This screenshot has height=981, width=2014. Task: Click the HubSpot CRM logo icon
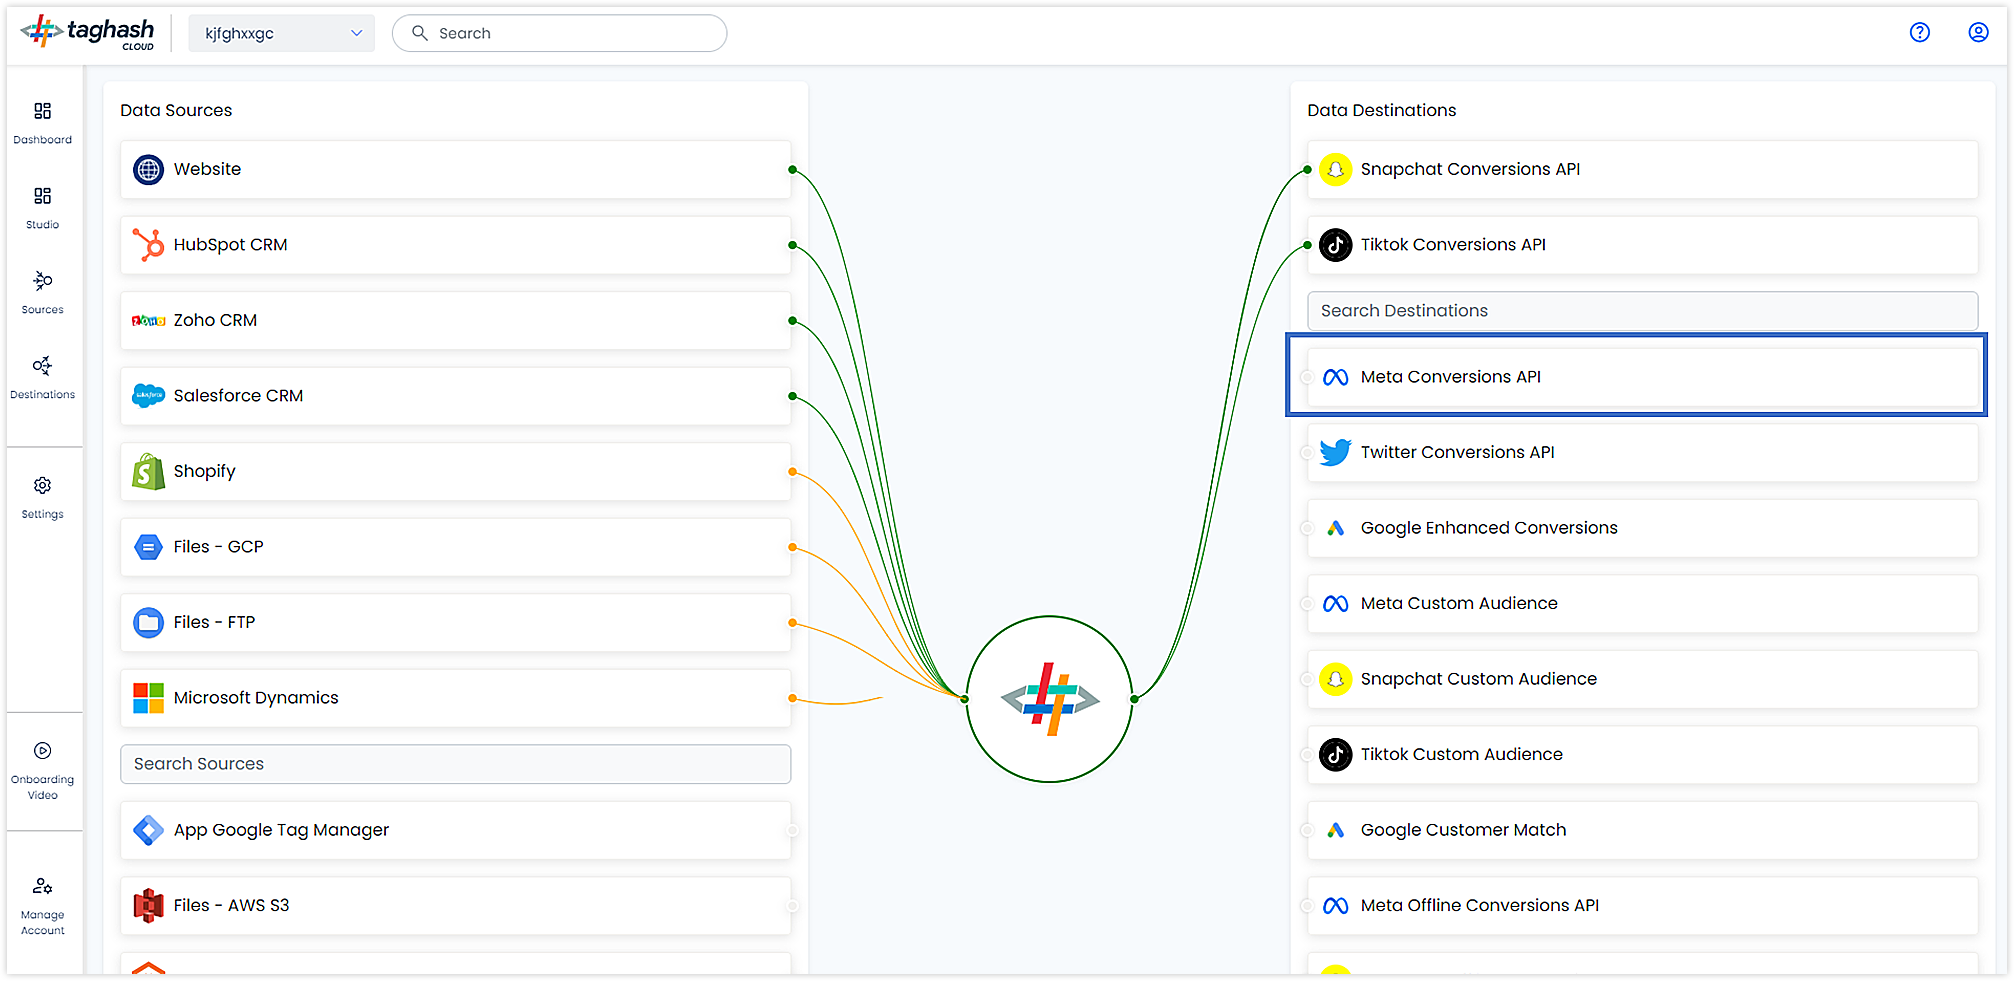[x=149, y=245]
